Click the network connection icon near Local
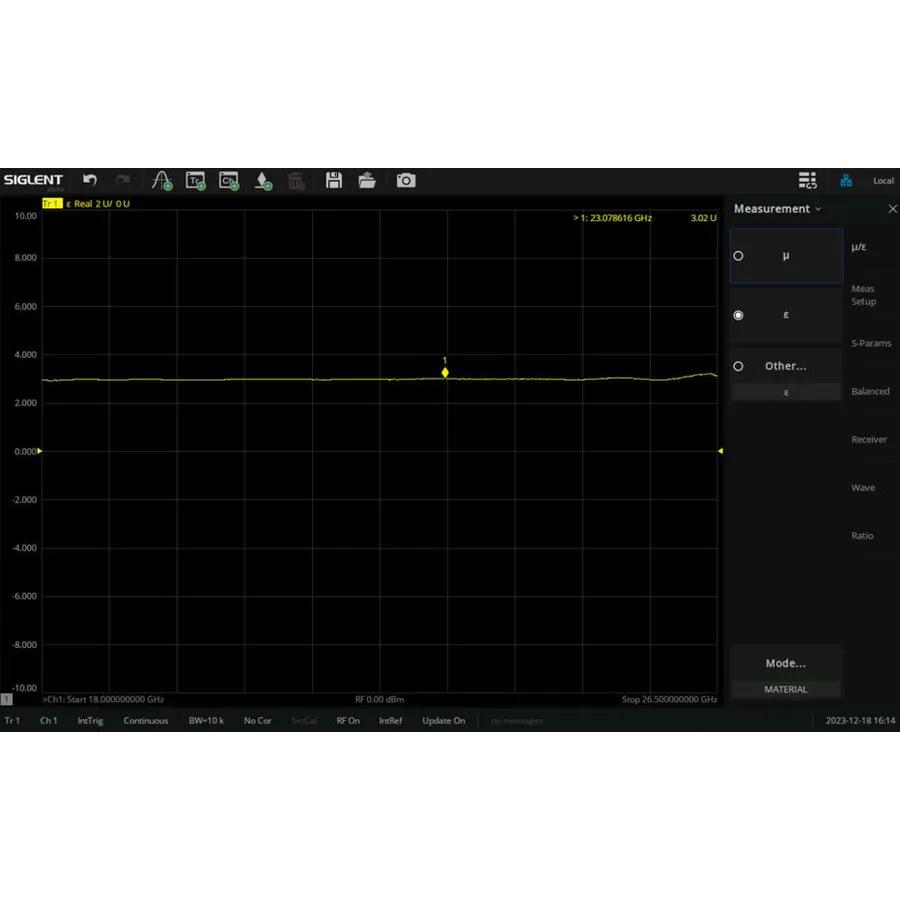The height and width of the screenshot is (900, 900). 846,180
